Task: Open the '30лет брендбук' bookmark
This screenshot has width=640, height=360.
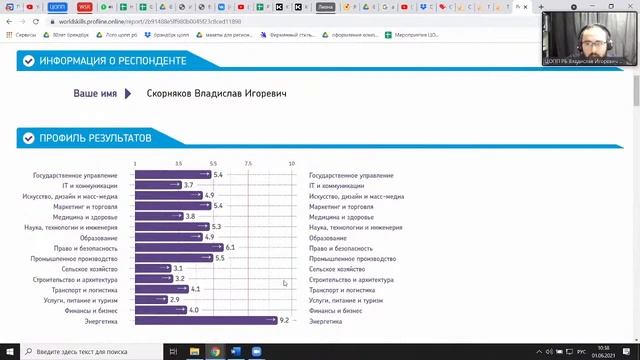Action: (x=66, y=35)
